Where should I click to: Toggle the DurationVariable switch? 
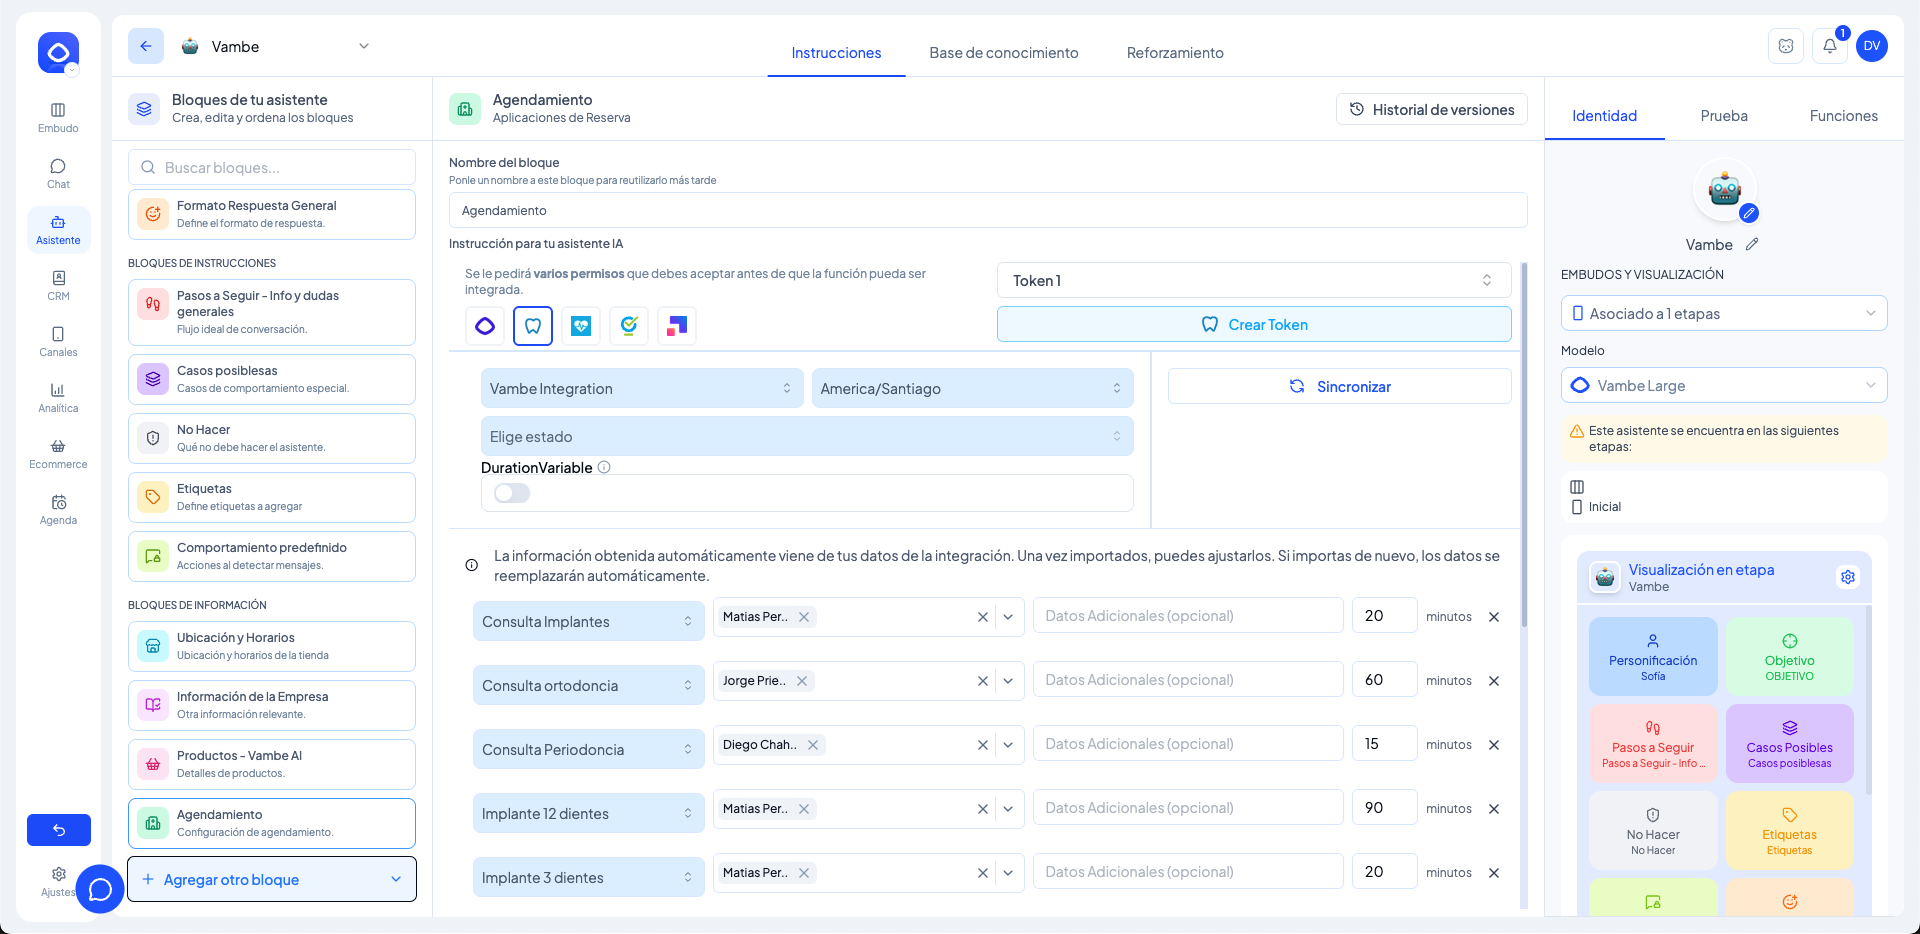coord(512,493)
